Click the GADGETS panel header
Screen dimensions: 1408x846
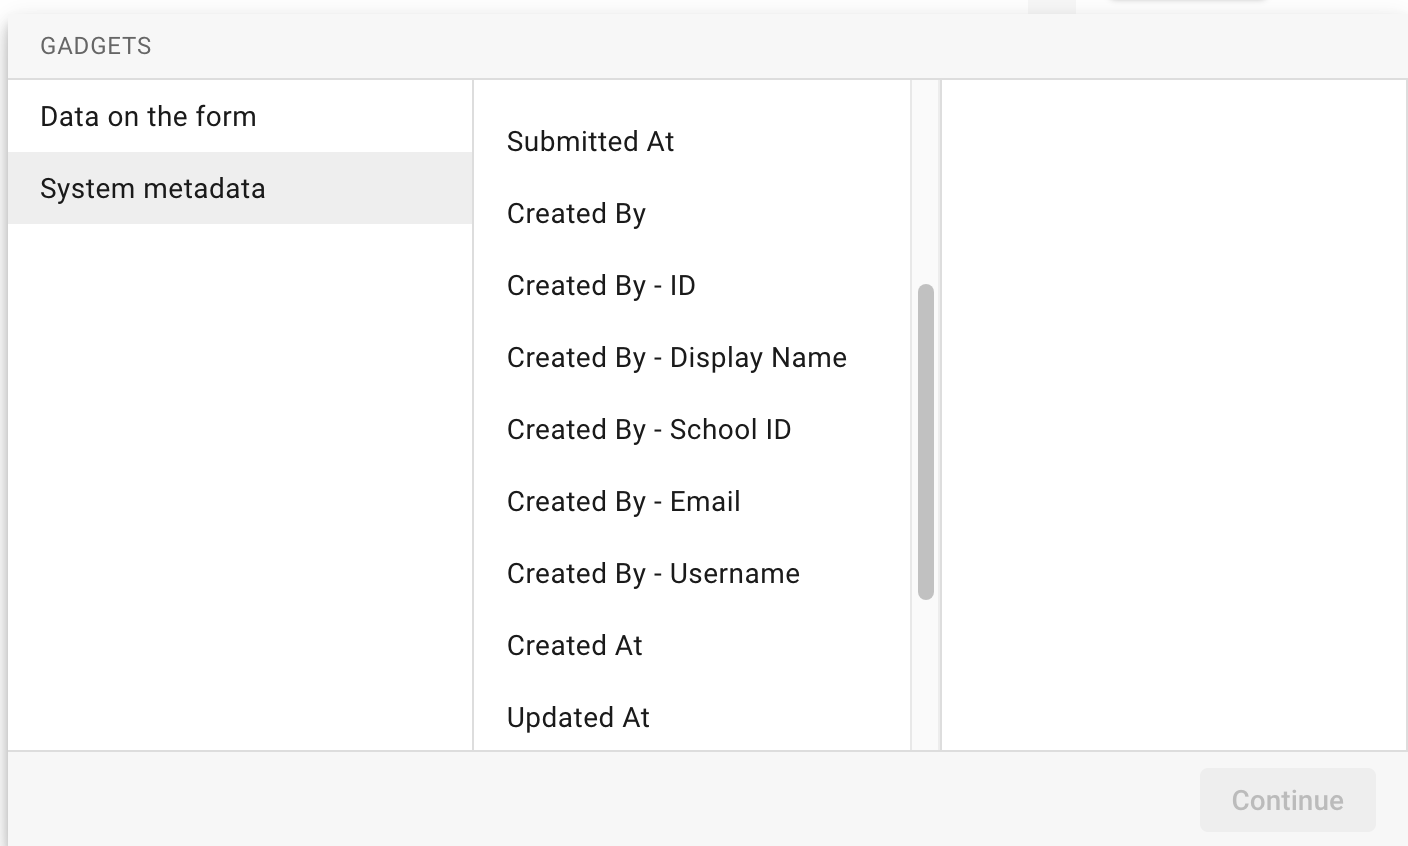pos(96,45)
